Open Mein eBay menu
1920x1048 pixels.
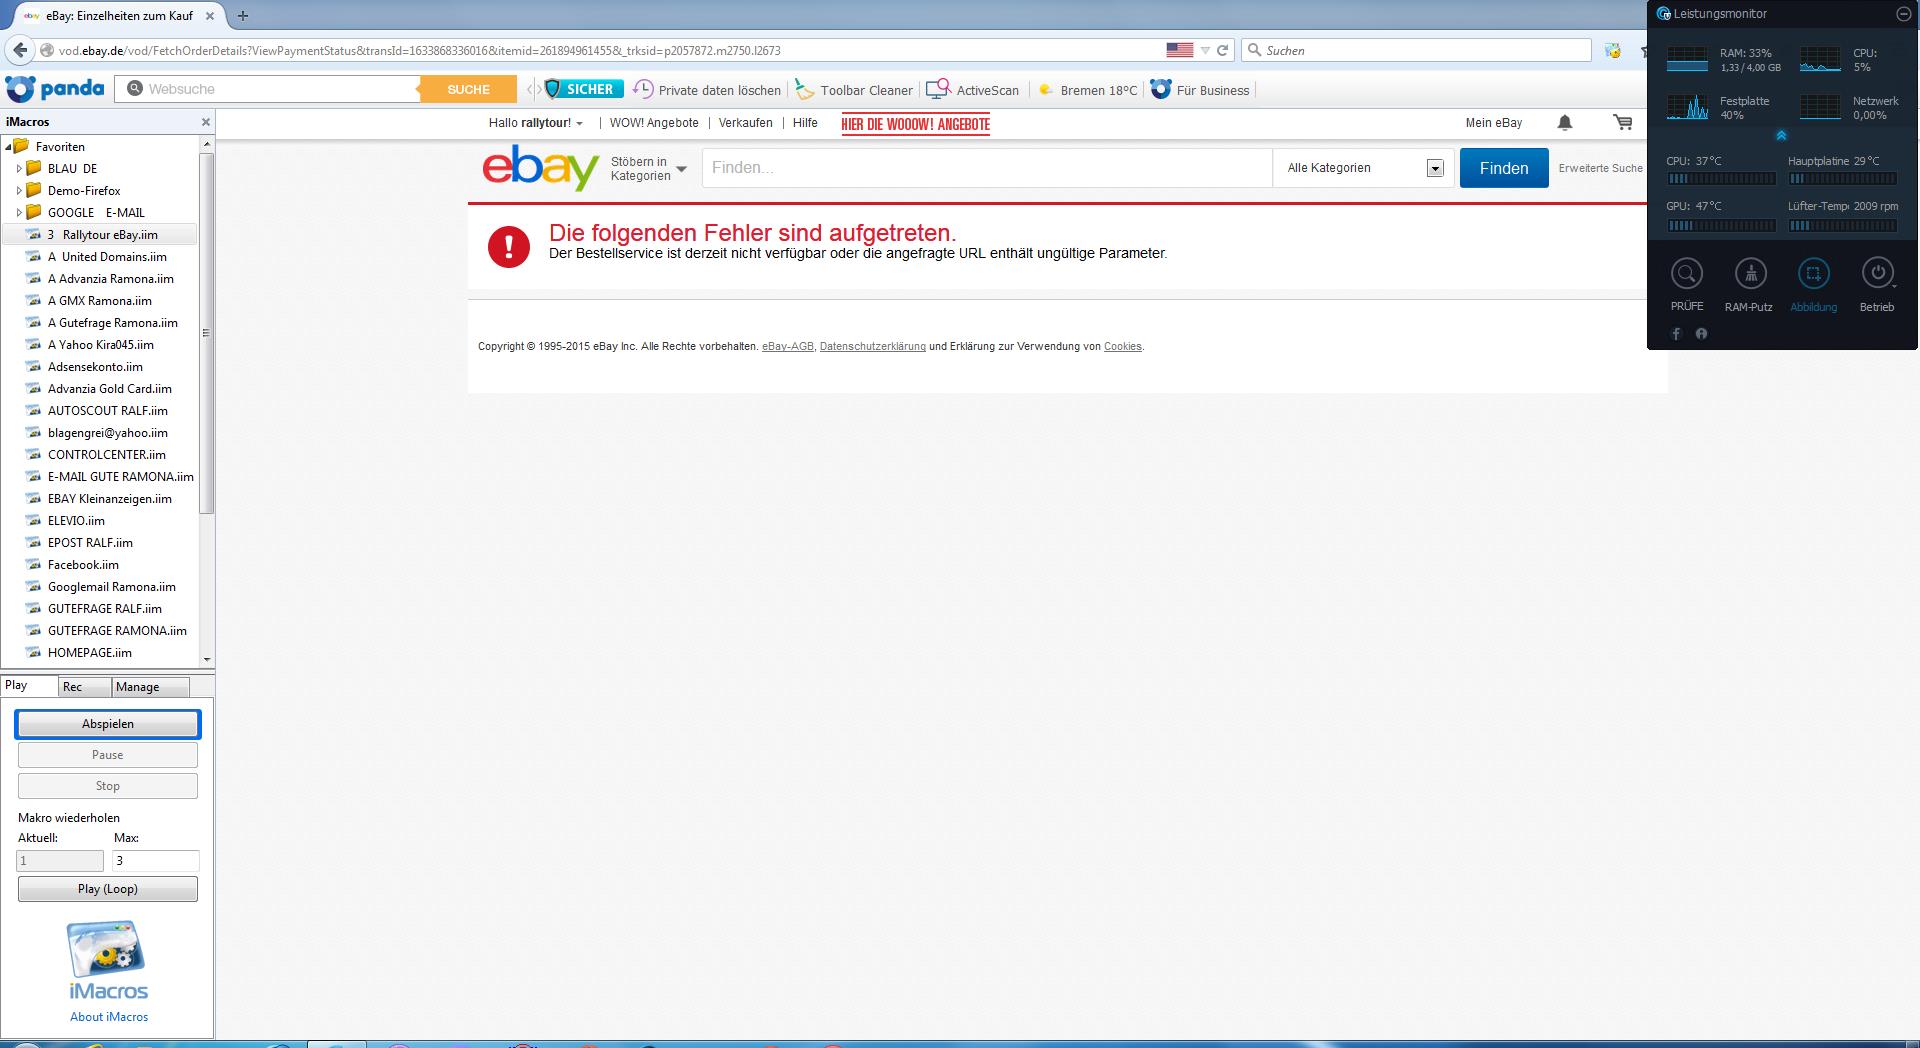[x=1494, y=123]
